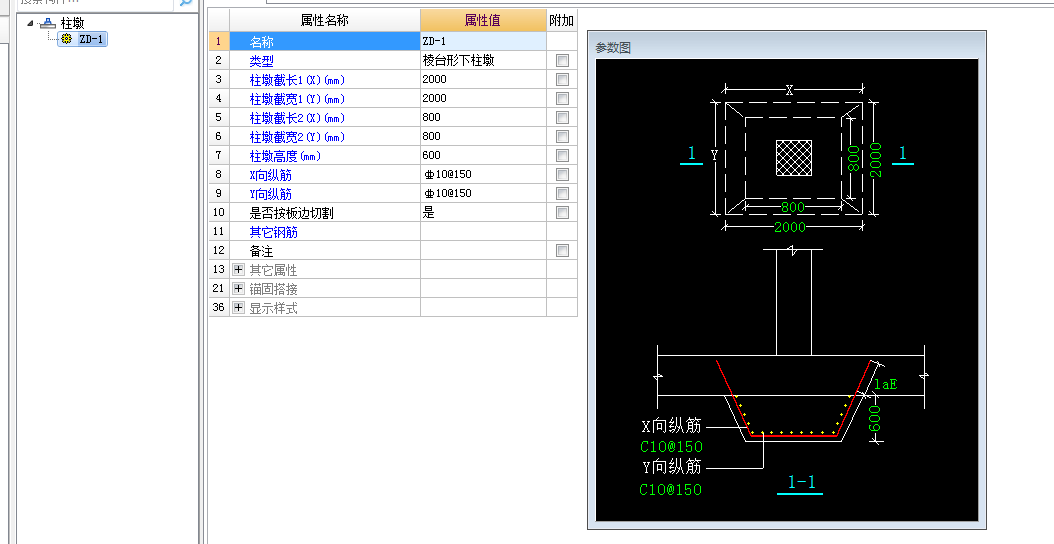Select the 是否按板边切割 label

pos(292,213)
